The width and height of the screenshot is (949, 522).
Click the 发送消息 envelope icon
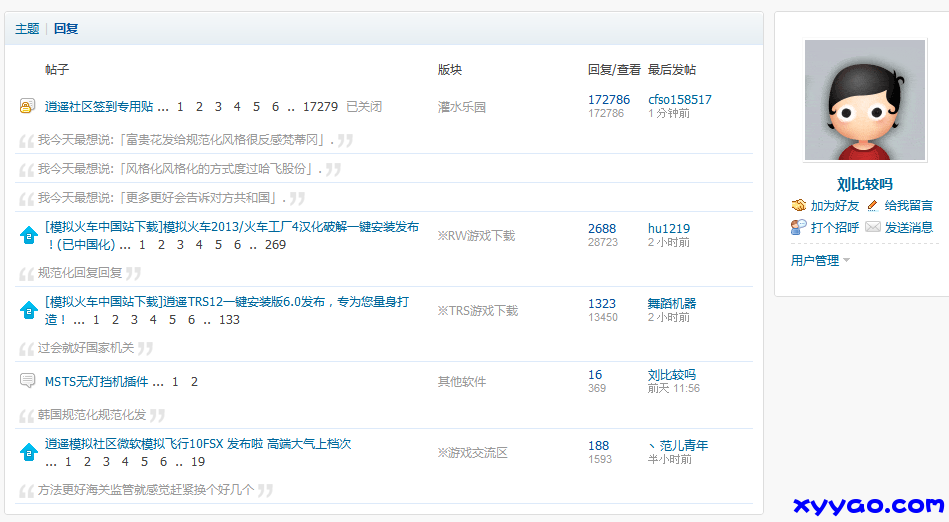click(x=873, y=227)
